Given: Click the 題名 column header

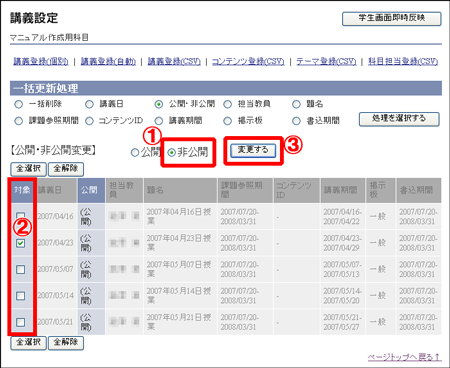Looking at the screenshot, I should 180,190.
